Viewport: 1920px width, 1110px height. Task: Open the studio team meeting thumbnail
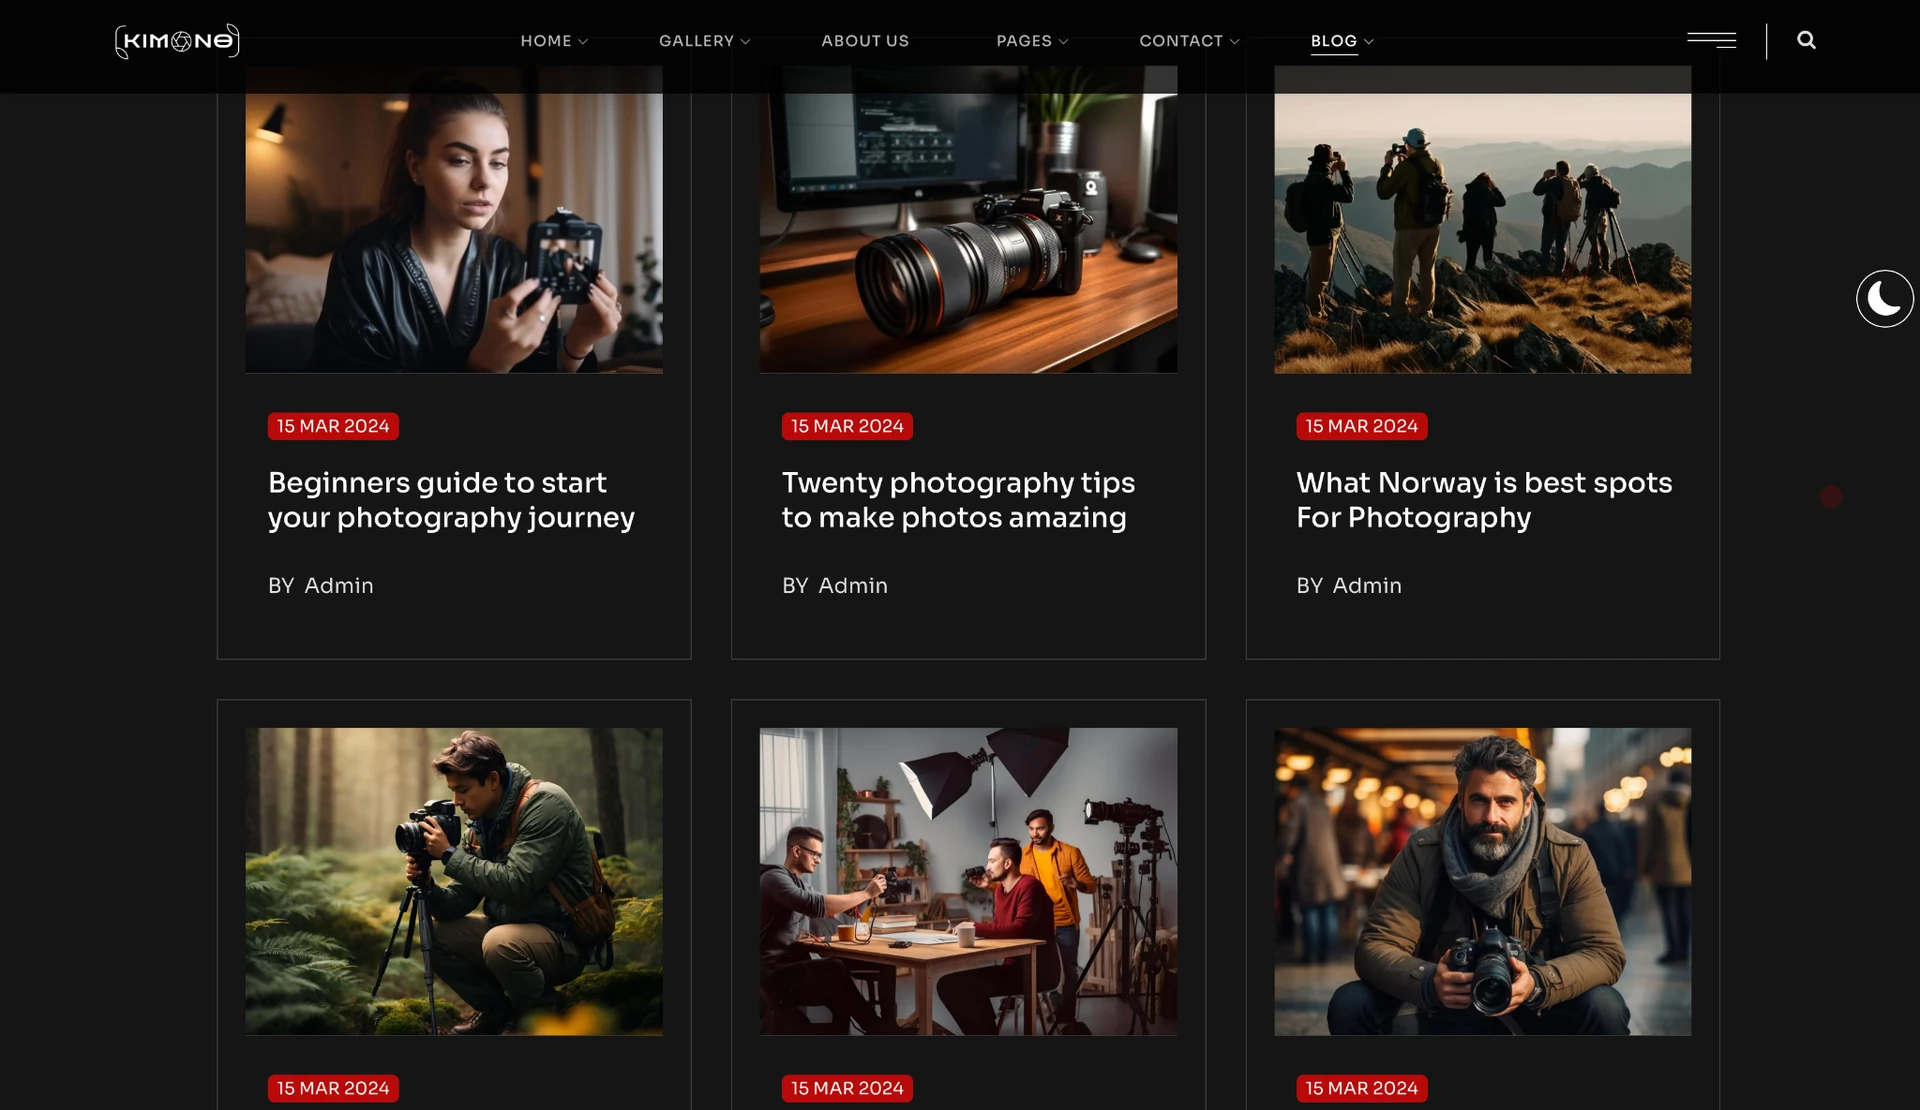point(968,881)
